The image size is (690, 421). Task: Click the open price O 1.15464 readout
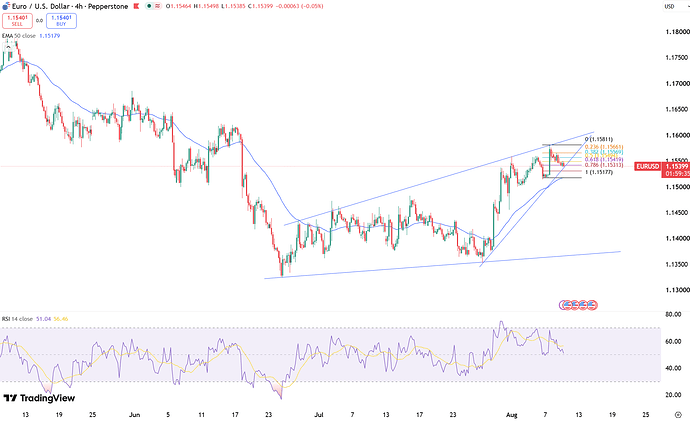179,6
